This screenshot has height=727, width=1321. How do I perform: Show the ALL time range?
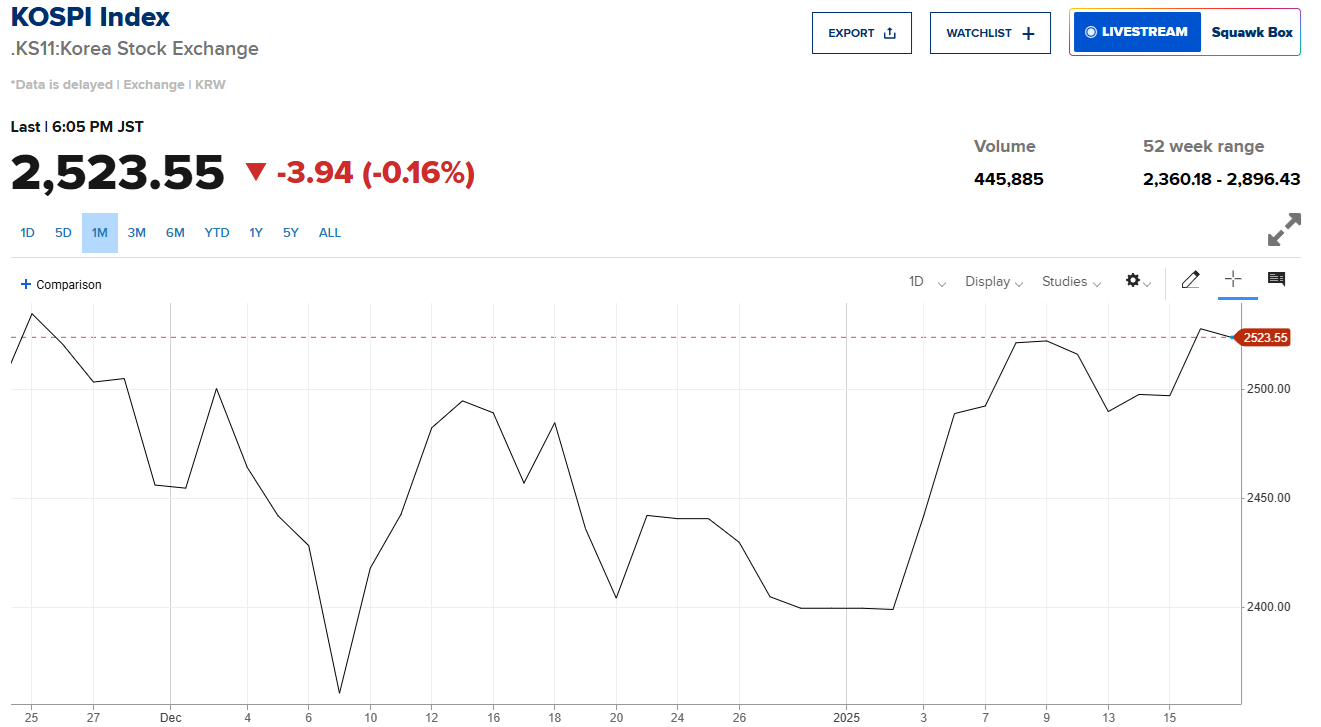coord(330,233)
